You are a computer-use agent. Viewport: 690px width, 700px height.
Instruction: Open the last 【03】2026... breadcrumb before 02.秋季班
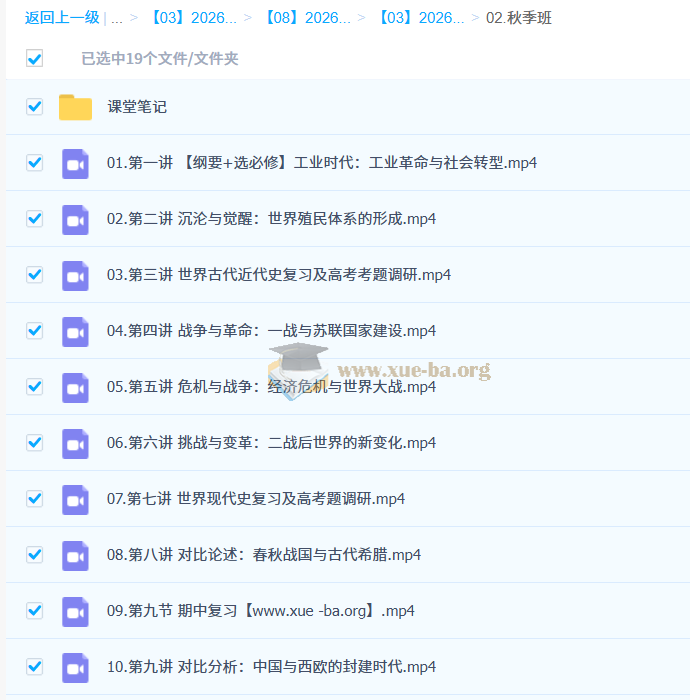[x=420, y=18]
